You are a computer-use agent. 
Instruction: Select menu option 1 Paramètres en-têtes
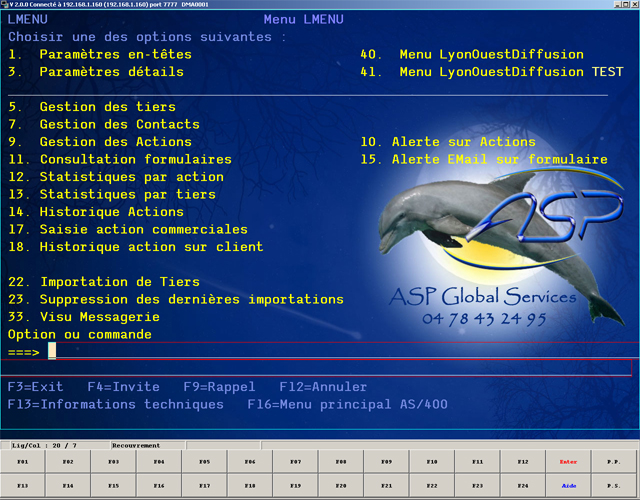tap(100, 54)
